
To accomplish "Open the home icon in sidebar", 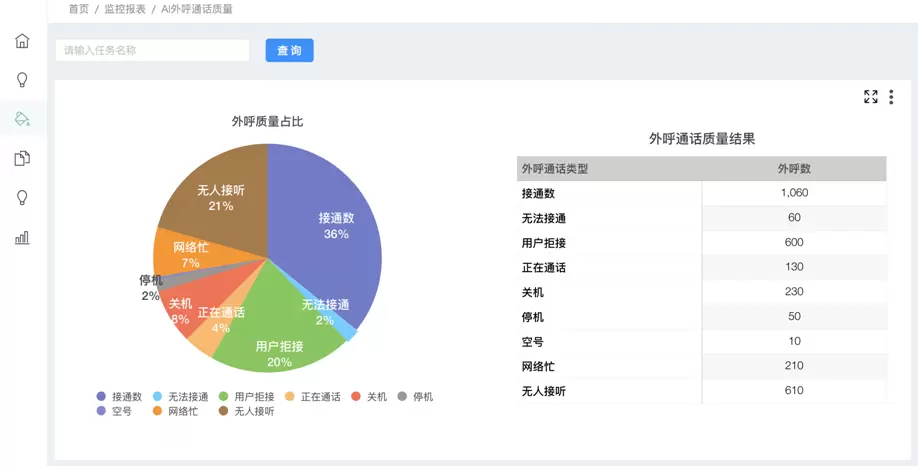I will (x=22, y=41).
